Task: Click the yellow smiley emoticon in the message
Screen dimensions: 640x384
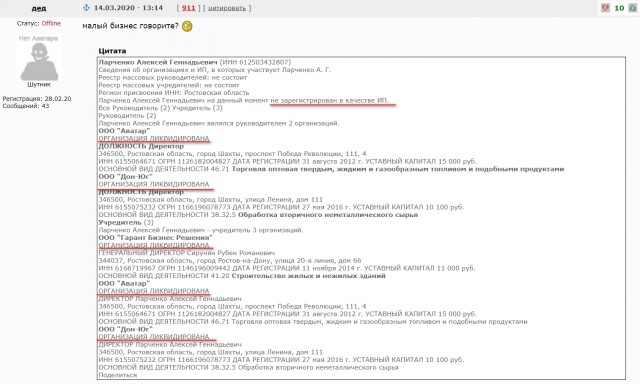Action: coord(187,26)
